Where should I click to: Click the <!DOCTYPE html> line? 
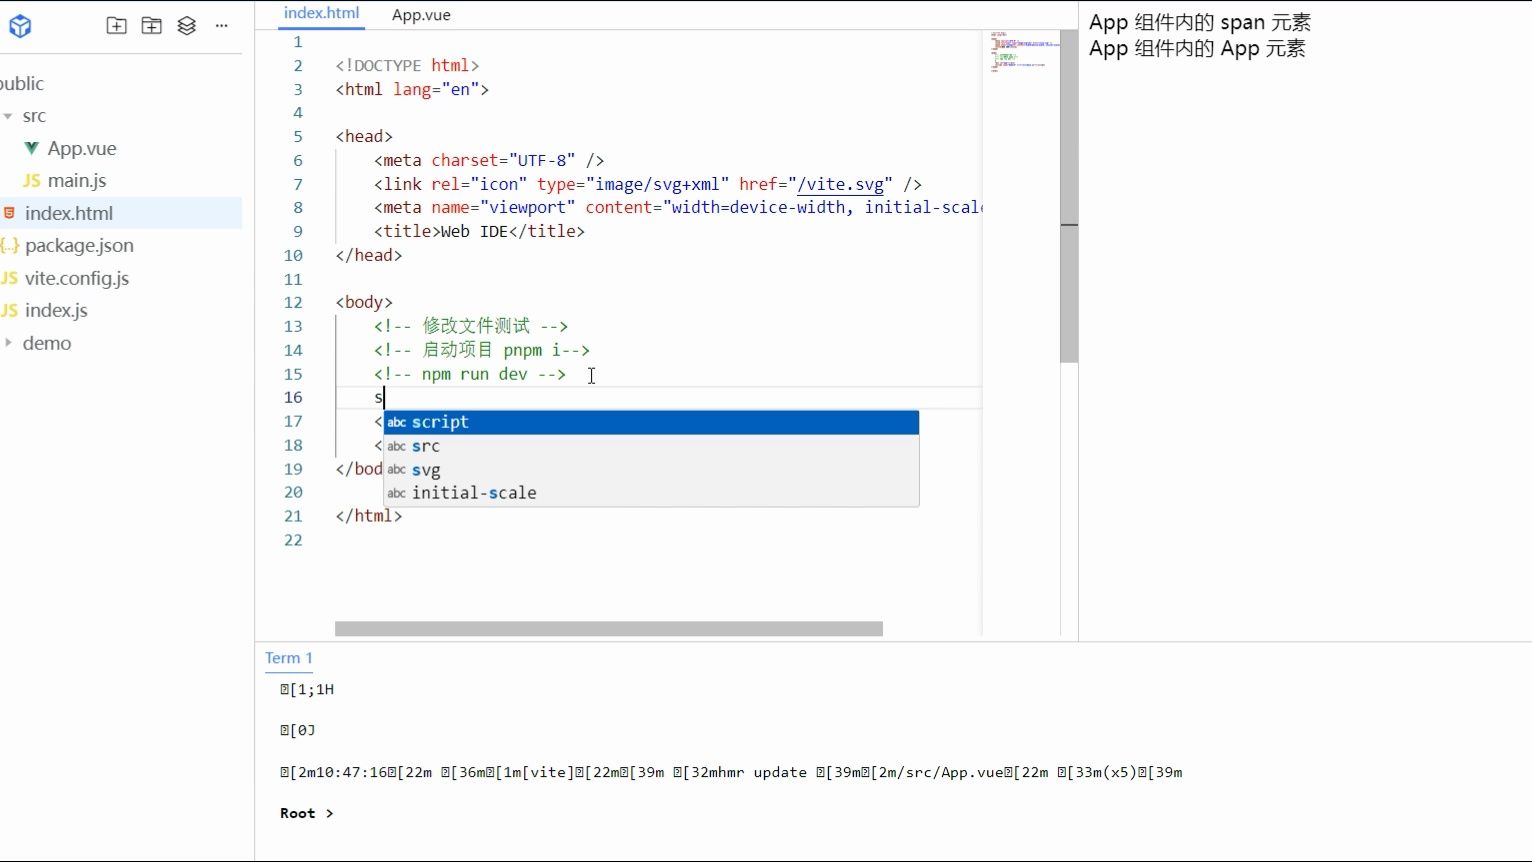pos(407,65)
